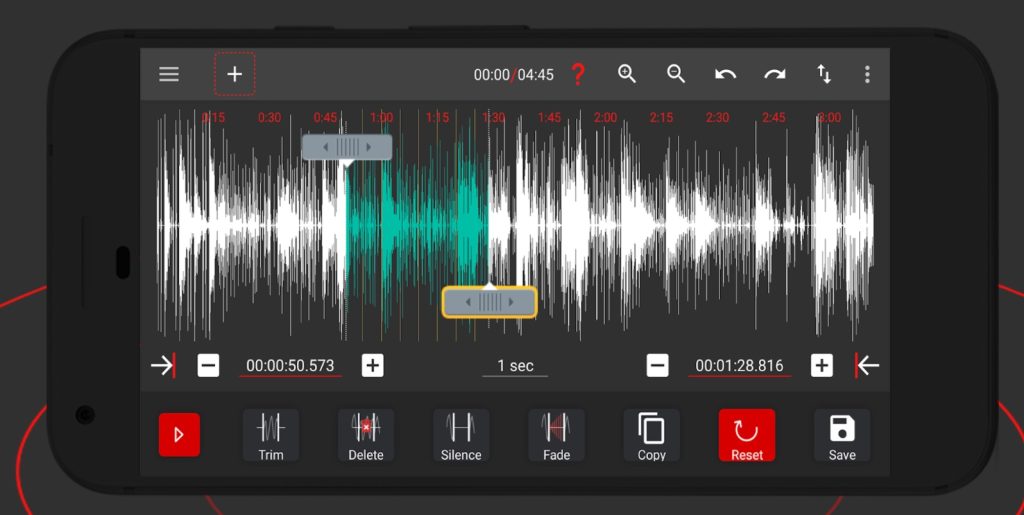The width and height of the screenshot is (1024, 515).
Task: Change the 1 sec step value
Action: pyautogui.click(x=515, y=366)
